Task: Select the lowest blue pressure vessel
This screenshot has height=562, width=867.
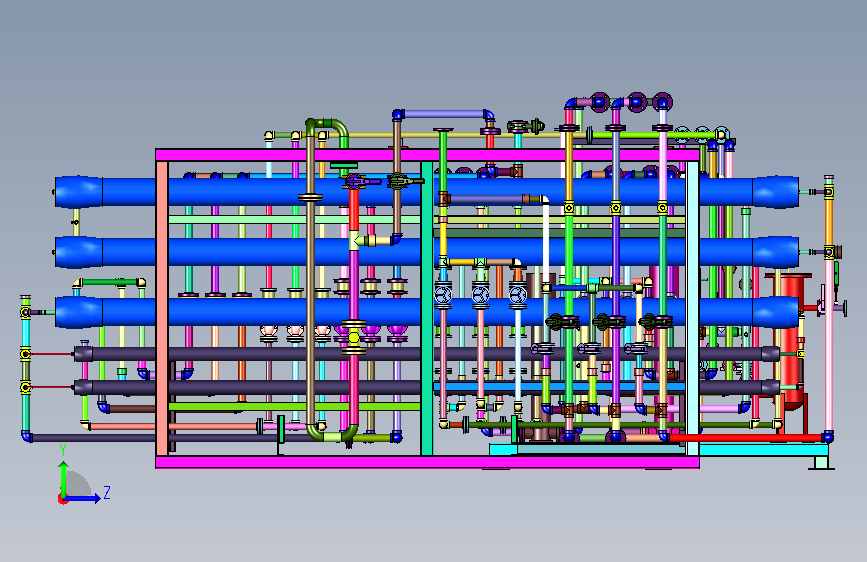Action: coord(426,311)
